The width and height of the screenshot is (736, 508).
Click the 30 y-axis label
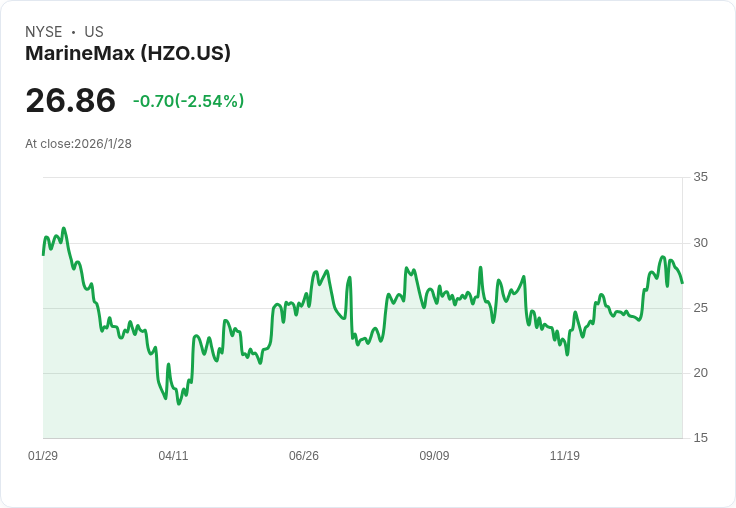700,243
